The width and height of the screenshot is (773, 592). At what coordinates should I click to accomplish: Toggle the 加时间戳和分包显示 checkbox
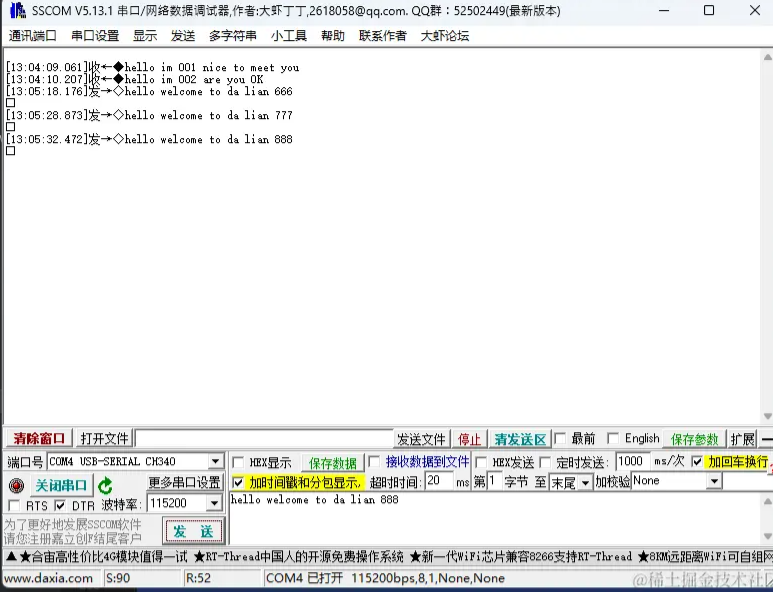pos(238,482)
